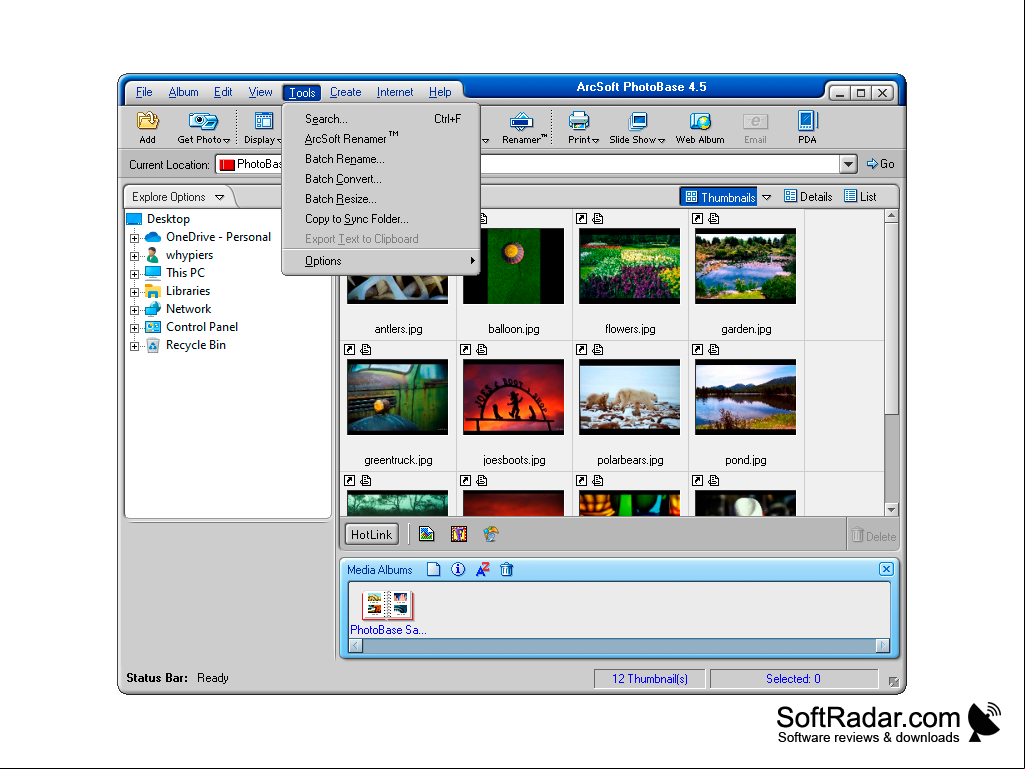The image size is (1025, 769).
Task: Click Media Albums trash icon
Action: 507,570
